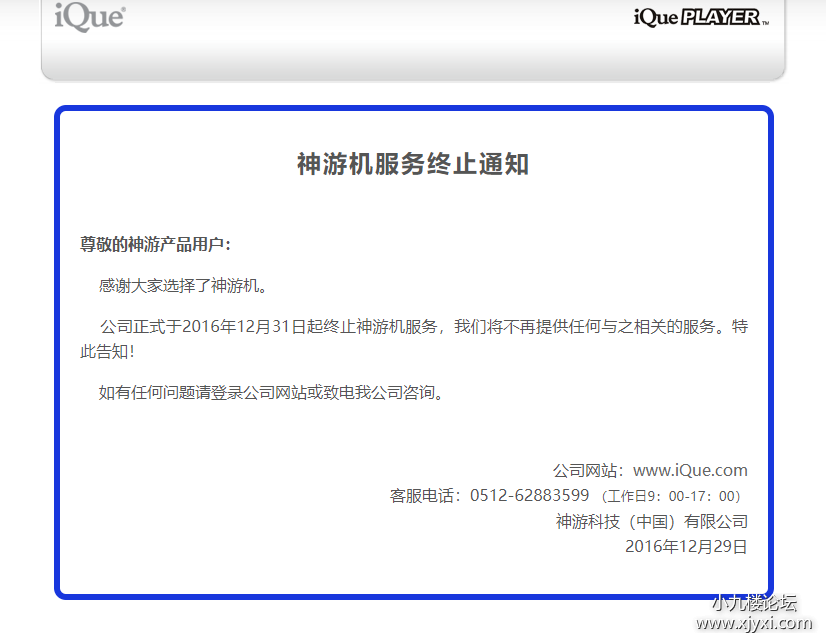Click the label 公司网站:
This screenshot has height=638, width=826.
(588, 470)
